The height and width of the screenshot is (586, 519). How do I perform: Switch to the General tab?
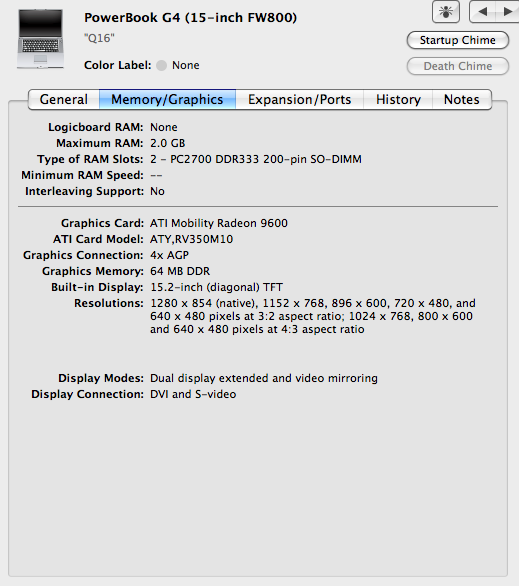click(x=64, y=99)
